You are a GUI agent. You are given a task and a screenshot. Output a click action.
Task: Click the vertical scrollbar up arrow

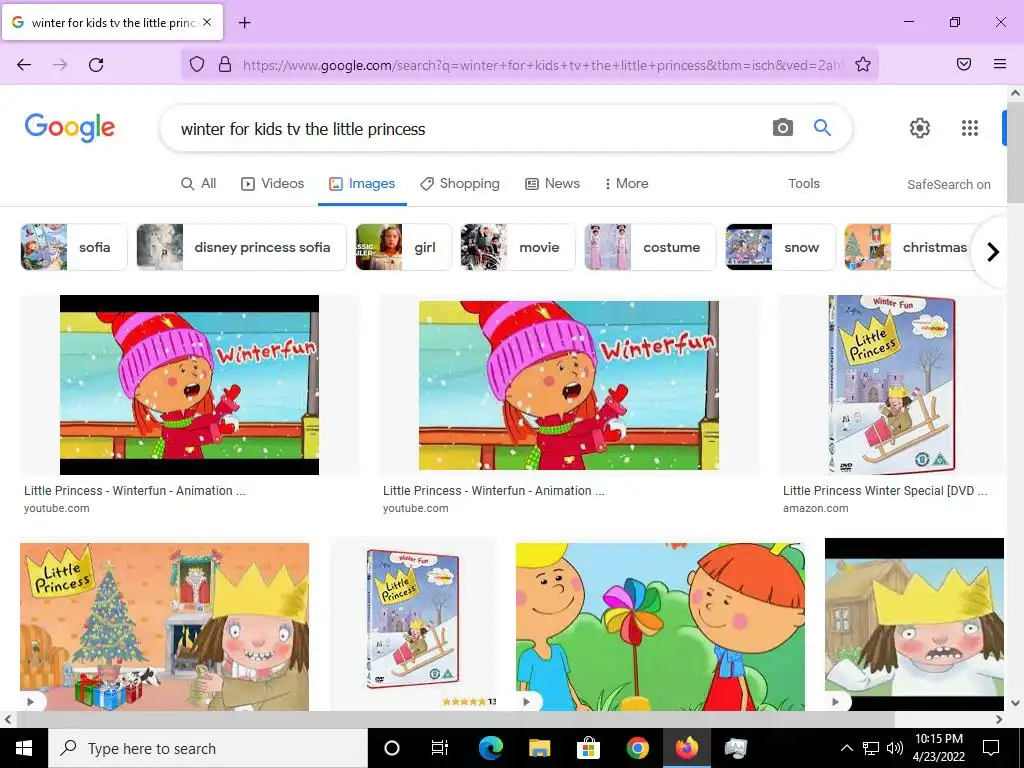(1016, 93)
